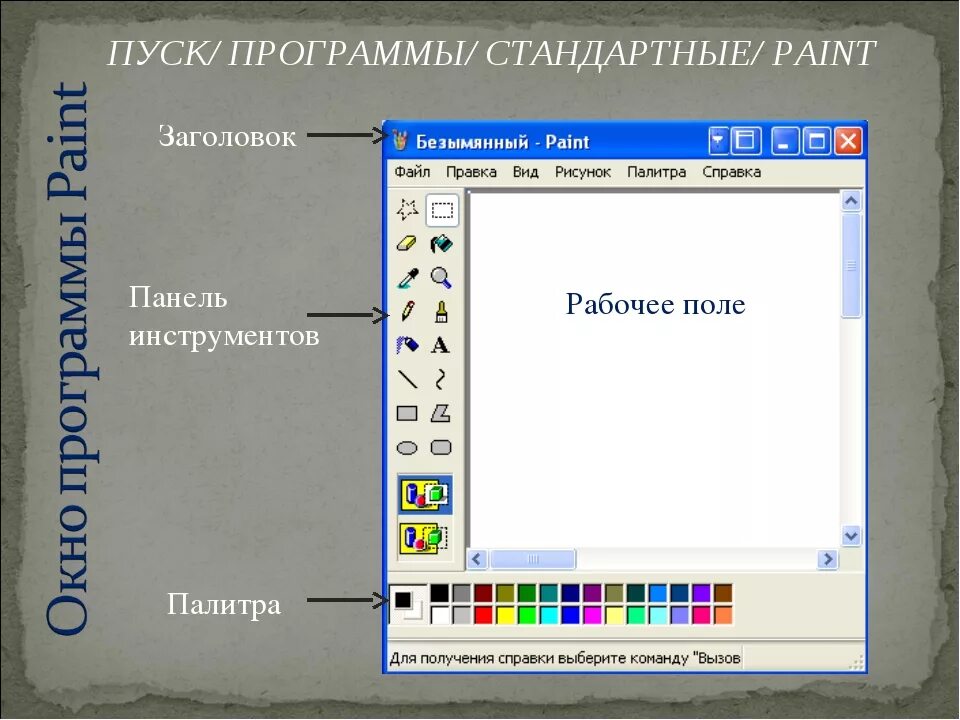The image size is (960, 720).
Task: Pick the Text tool letter A
Action: click(441, 345)
